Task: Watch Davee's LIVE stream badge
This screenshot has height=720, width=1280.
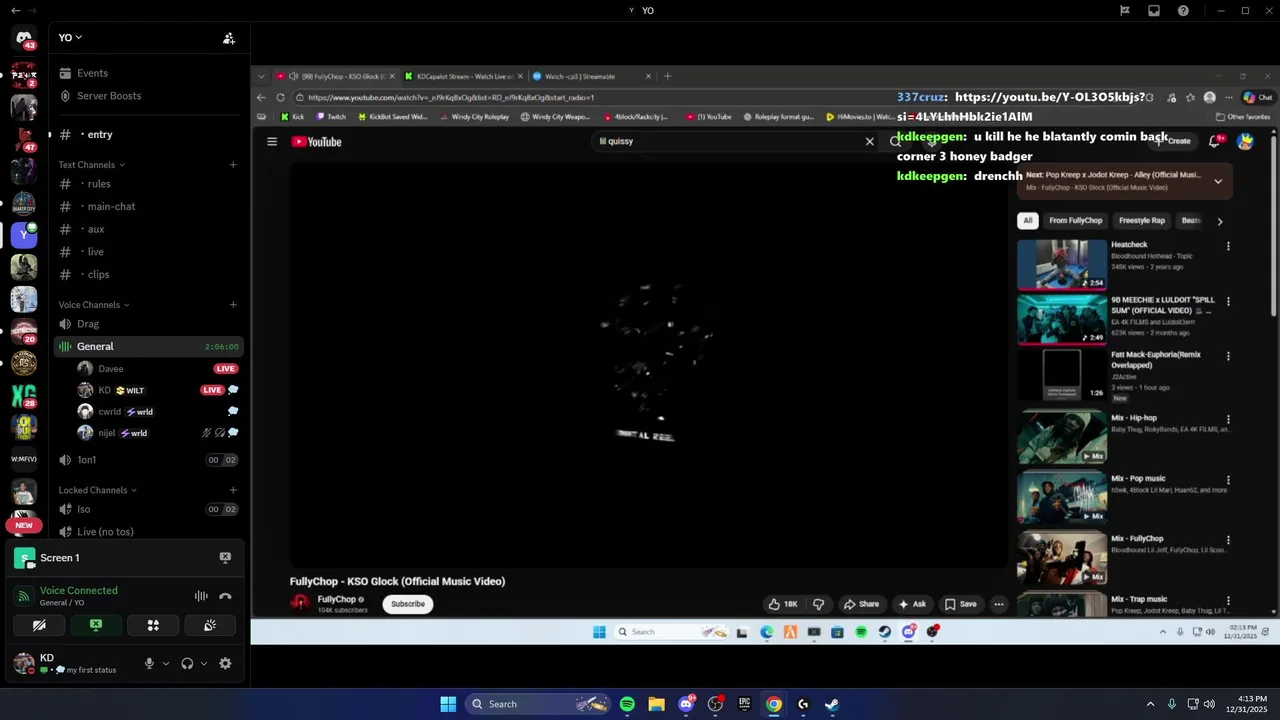Action: tap(225, 369)
